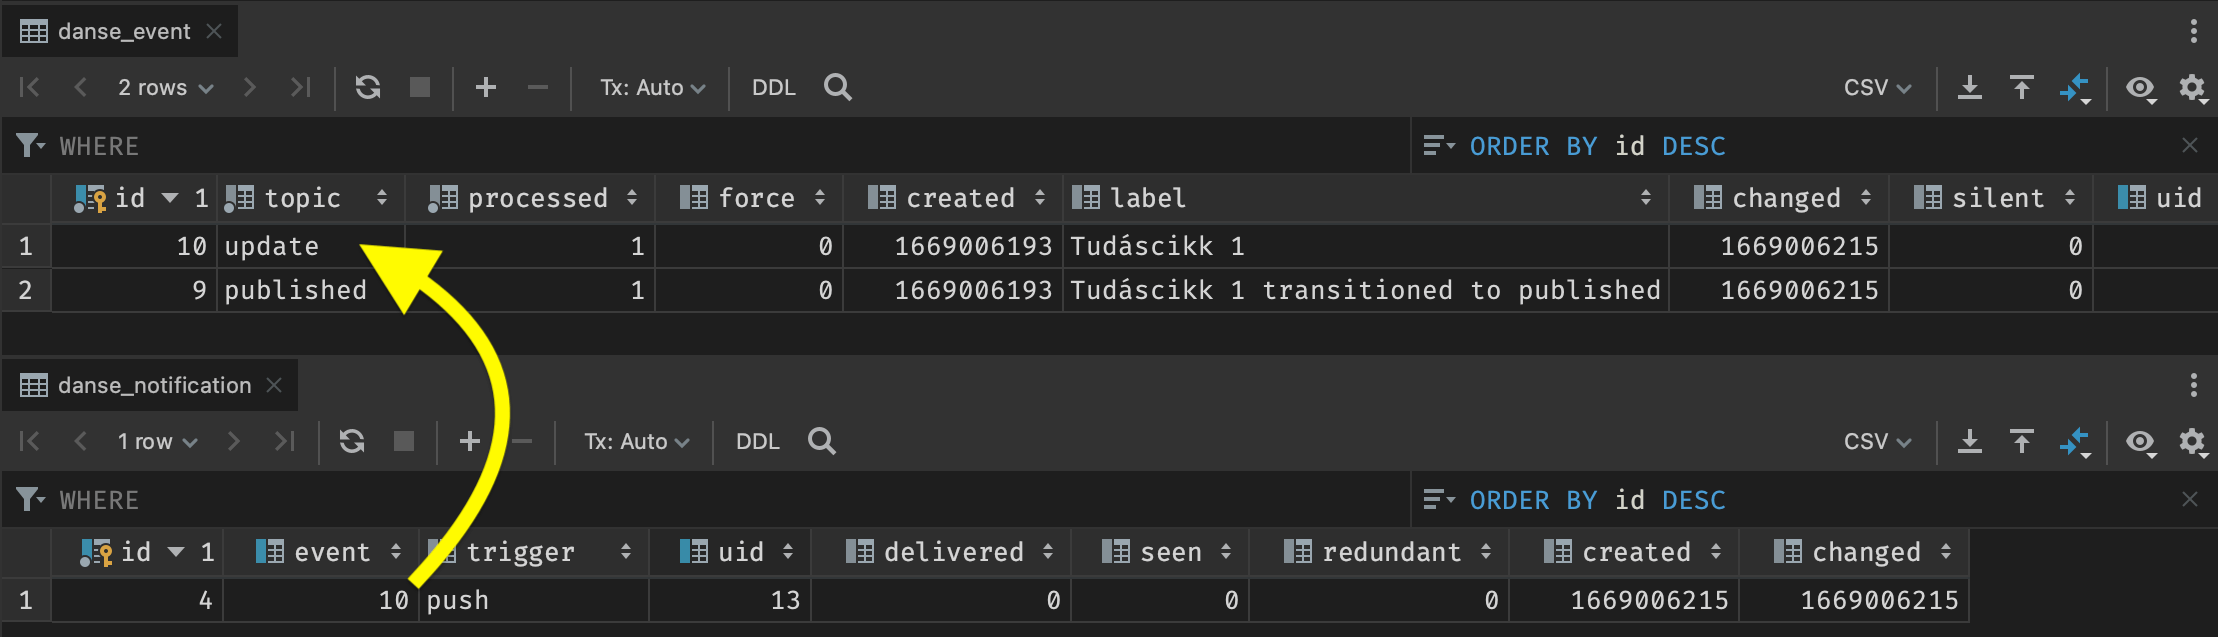
Task: Export danse_event data with download icon
Action: click(x=1970, y=88)
